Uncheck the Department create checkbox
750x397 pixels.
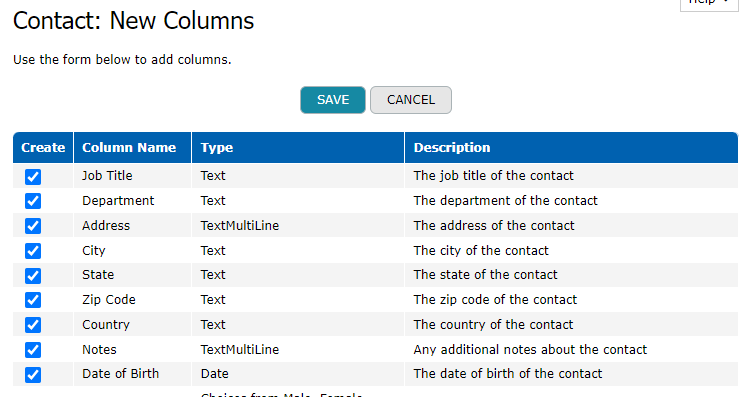33,201
